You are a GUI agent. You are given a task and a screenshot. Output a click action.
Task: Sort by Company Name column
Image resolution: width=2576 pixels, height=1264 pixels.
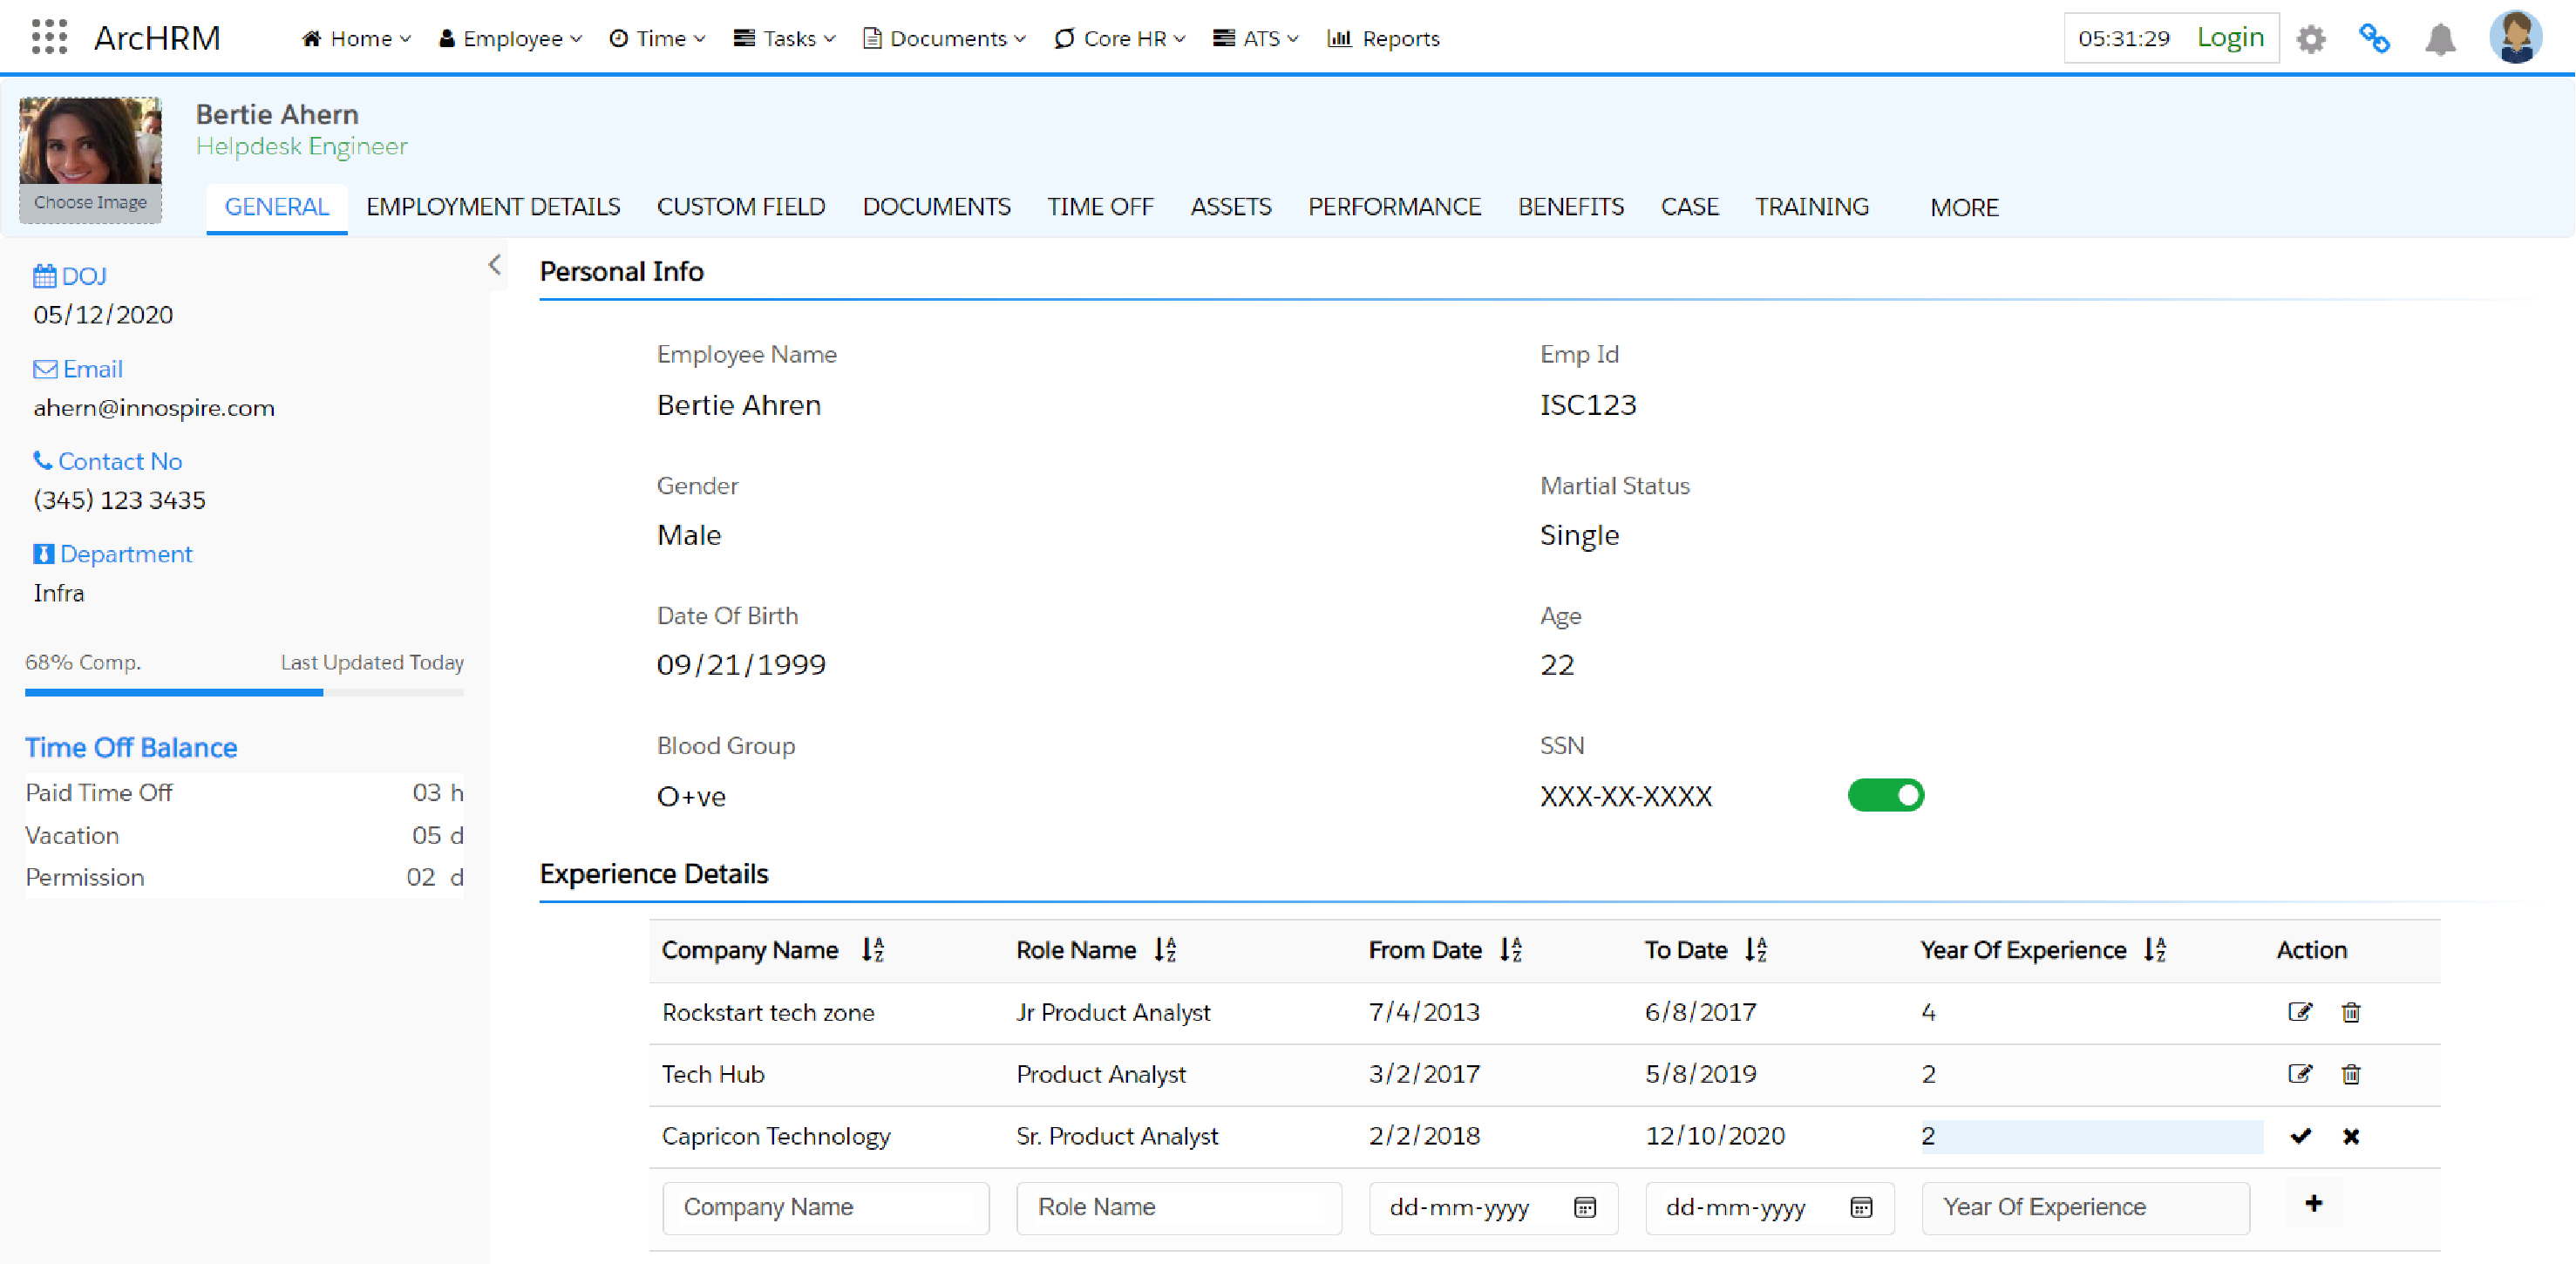pos(873,950)
